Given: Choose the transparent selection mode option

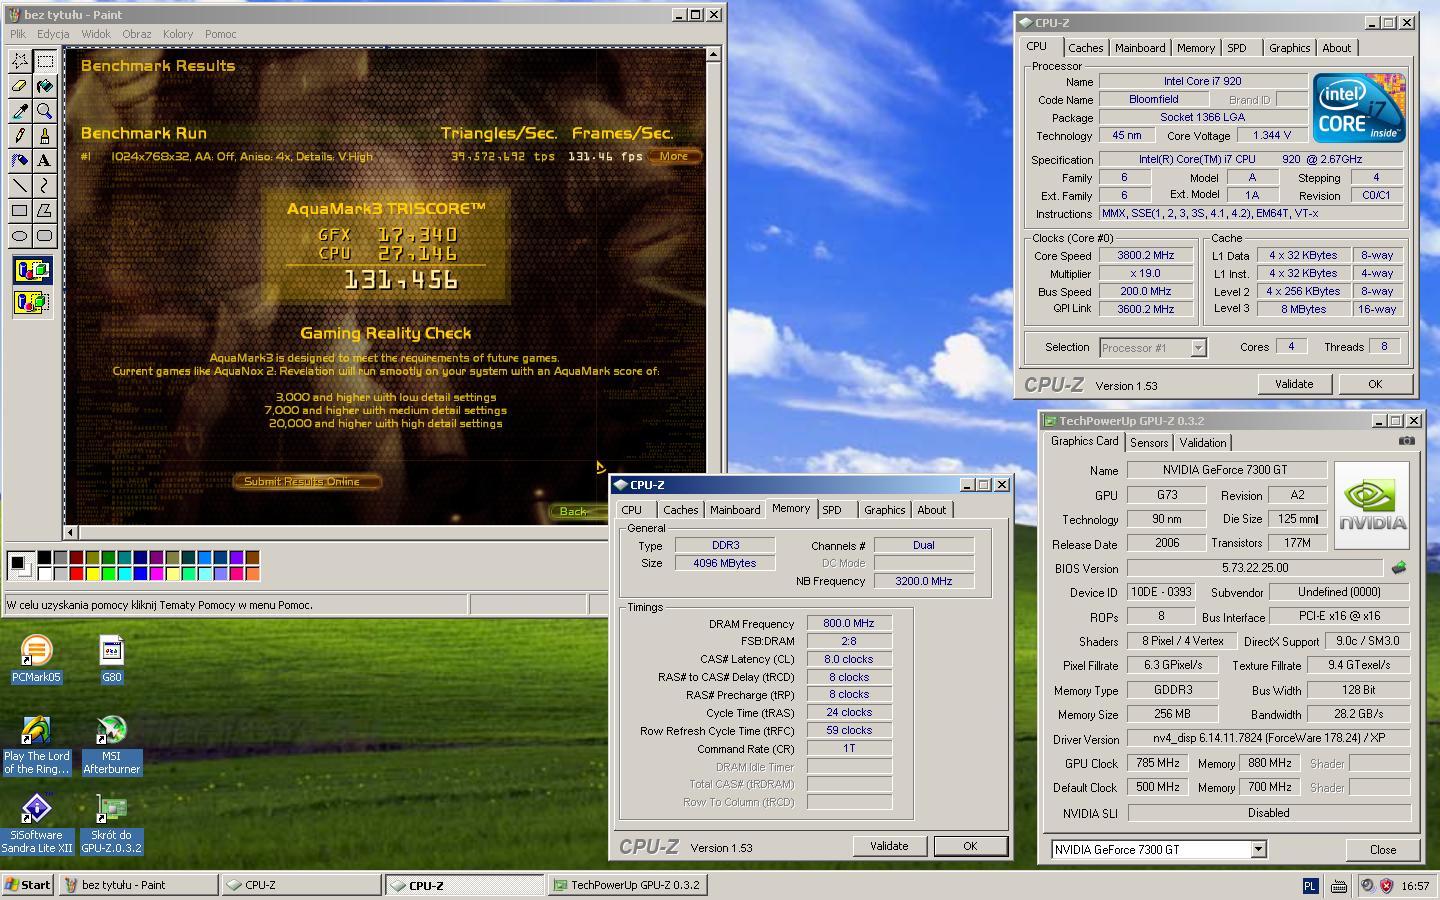Looking at the screenshot, I should [32, 301].
